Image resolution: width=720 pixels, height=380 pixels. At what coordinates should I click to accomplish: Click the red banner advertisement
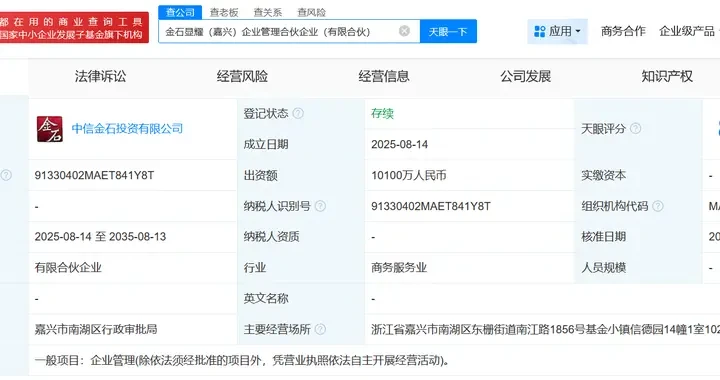(74, 28)
